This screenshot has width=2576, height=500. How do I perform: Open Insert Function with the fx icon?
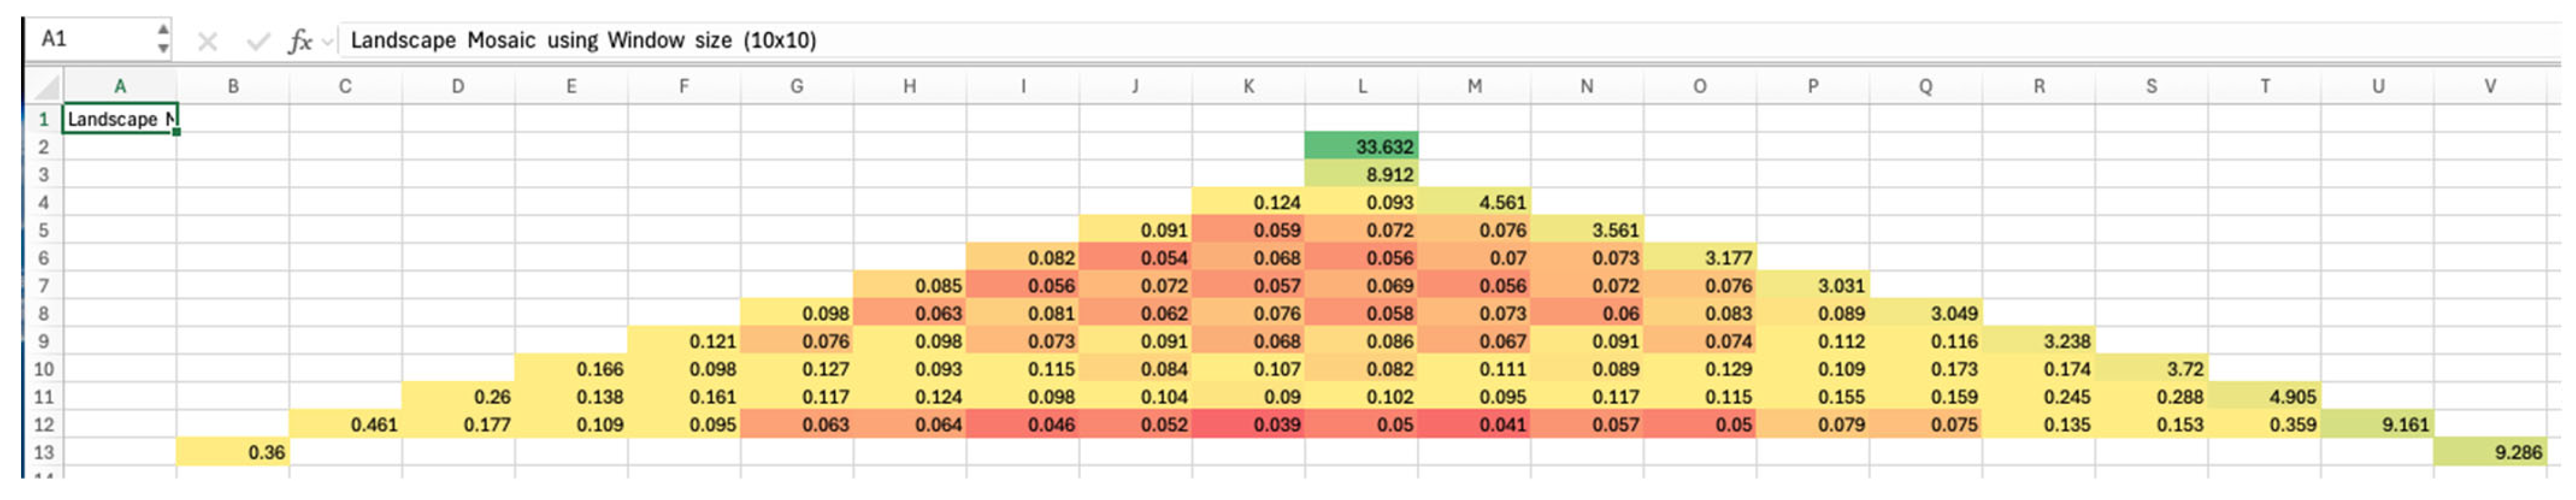(299, 41)
